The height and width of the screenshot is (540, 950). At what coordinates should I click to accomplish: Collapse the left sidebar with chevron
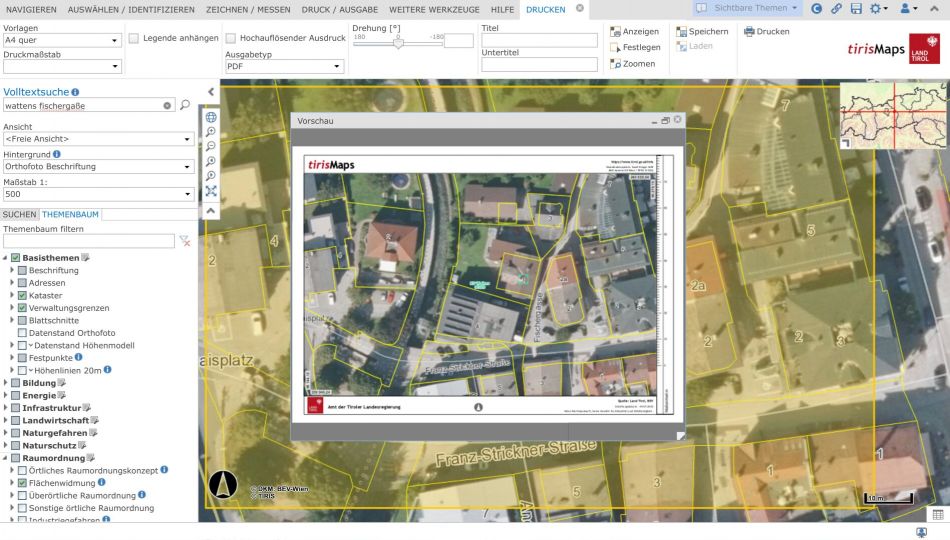211,92
